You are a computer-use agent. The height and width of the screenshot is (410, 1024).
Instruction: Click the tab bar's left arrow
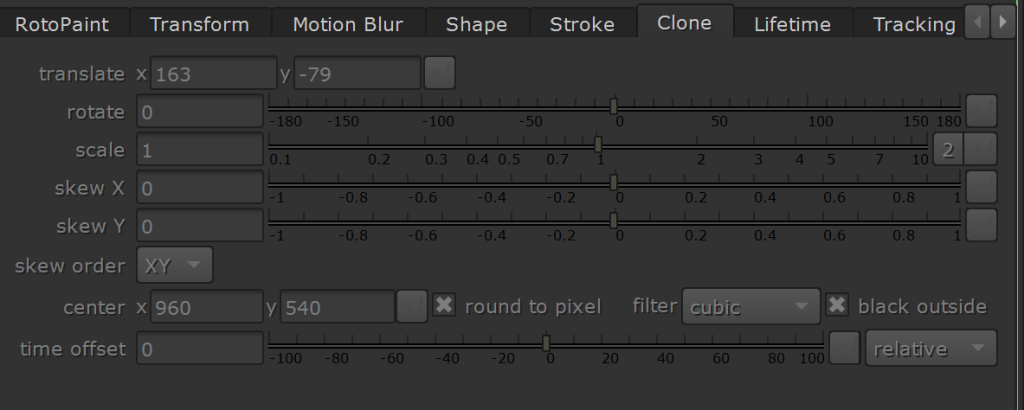click(x=977, y=22)
